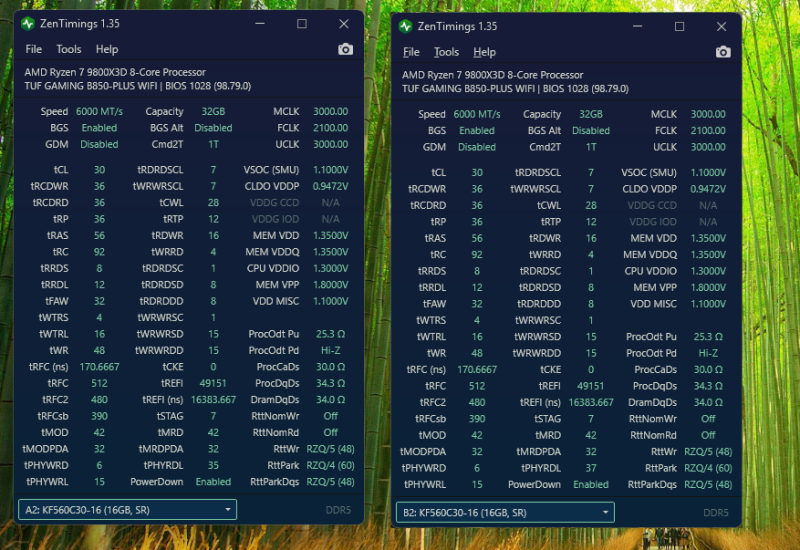
Task: Click tRFC (ns) 170.6667 value in left window
Action: pos(99,367)
